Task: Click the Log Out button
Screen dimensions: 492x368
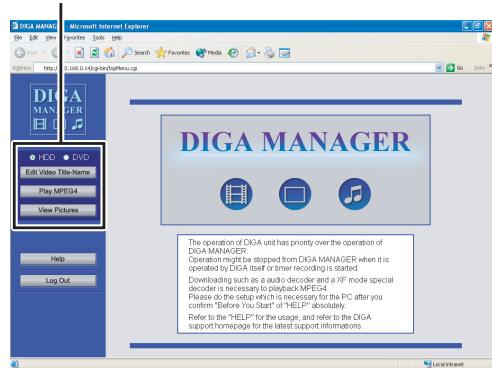Action: (58, 281)
